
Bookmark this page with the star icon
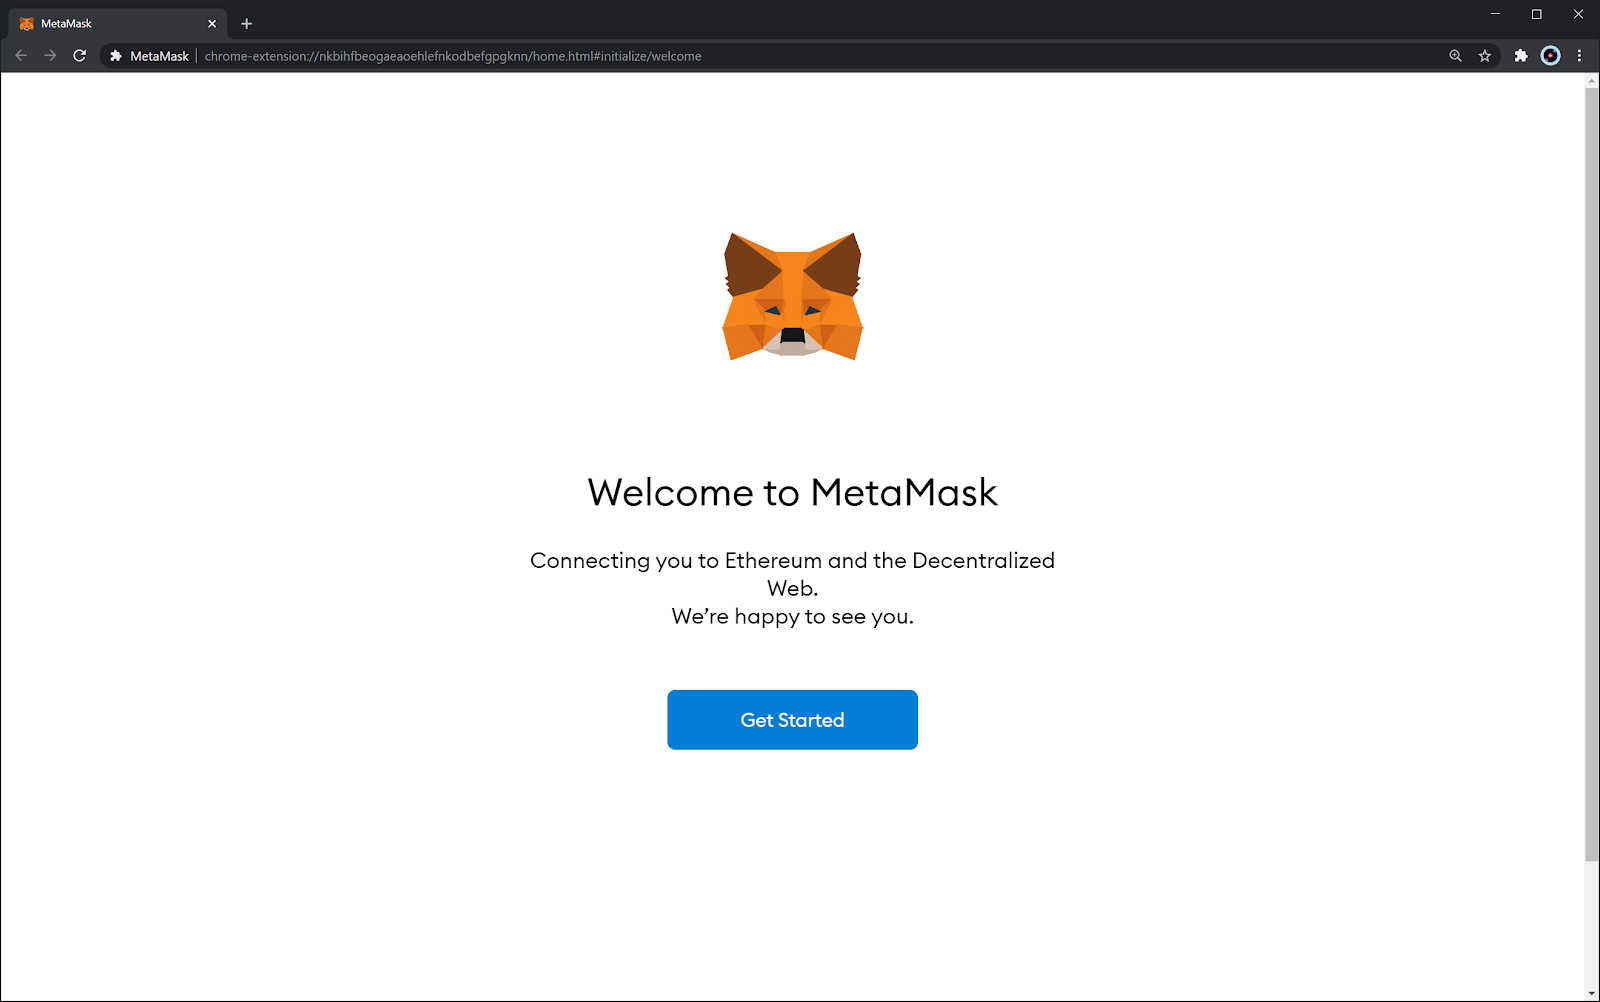coord(1485,56)
